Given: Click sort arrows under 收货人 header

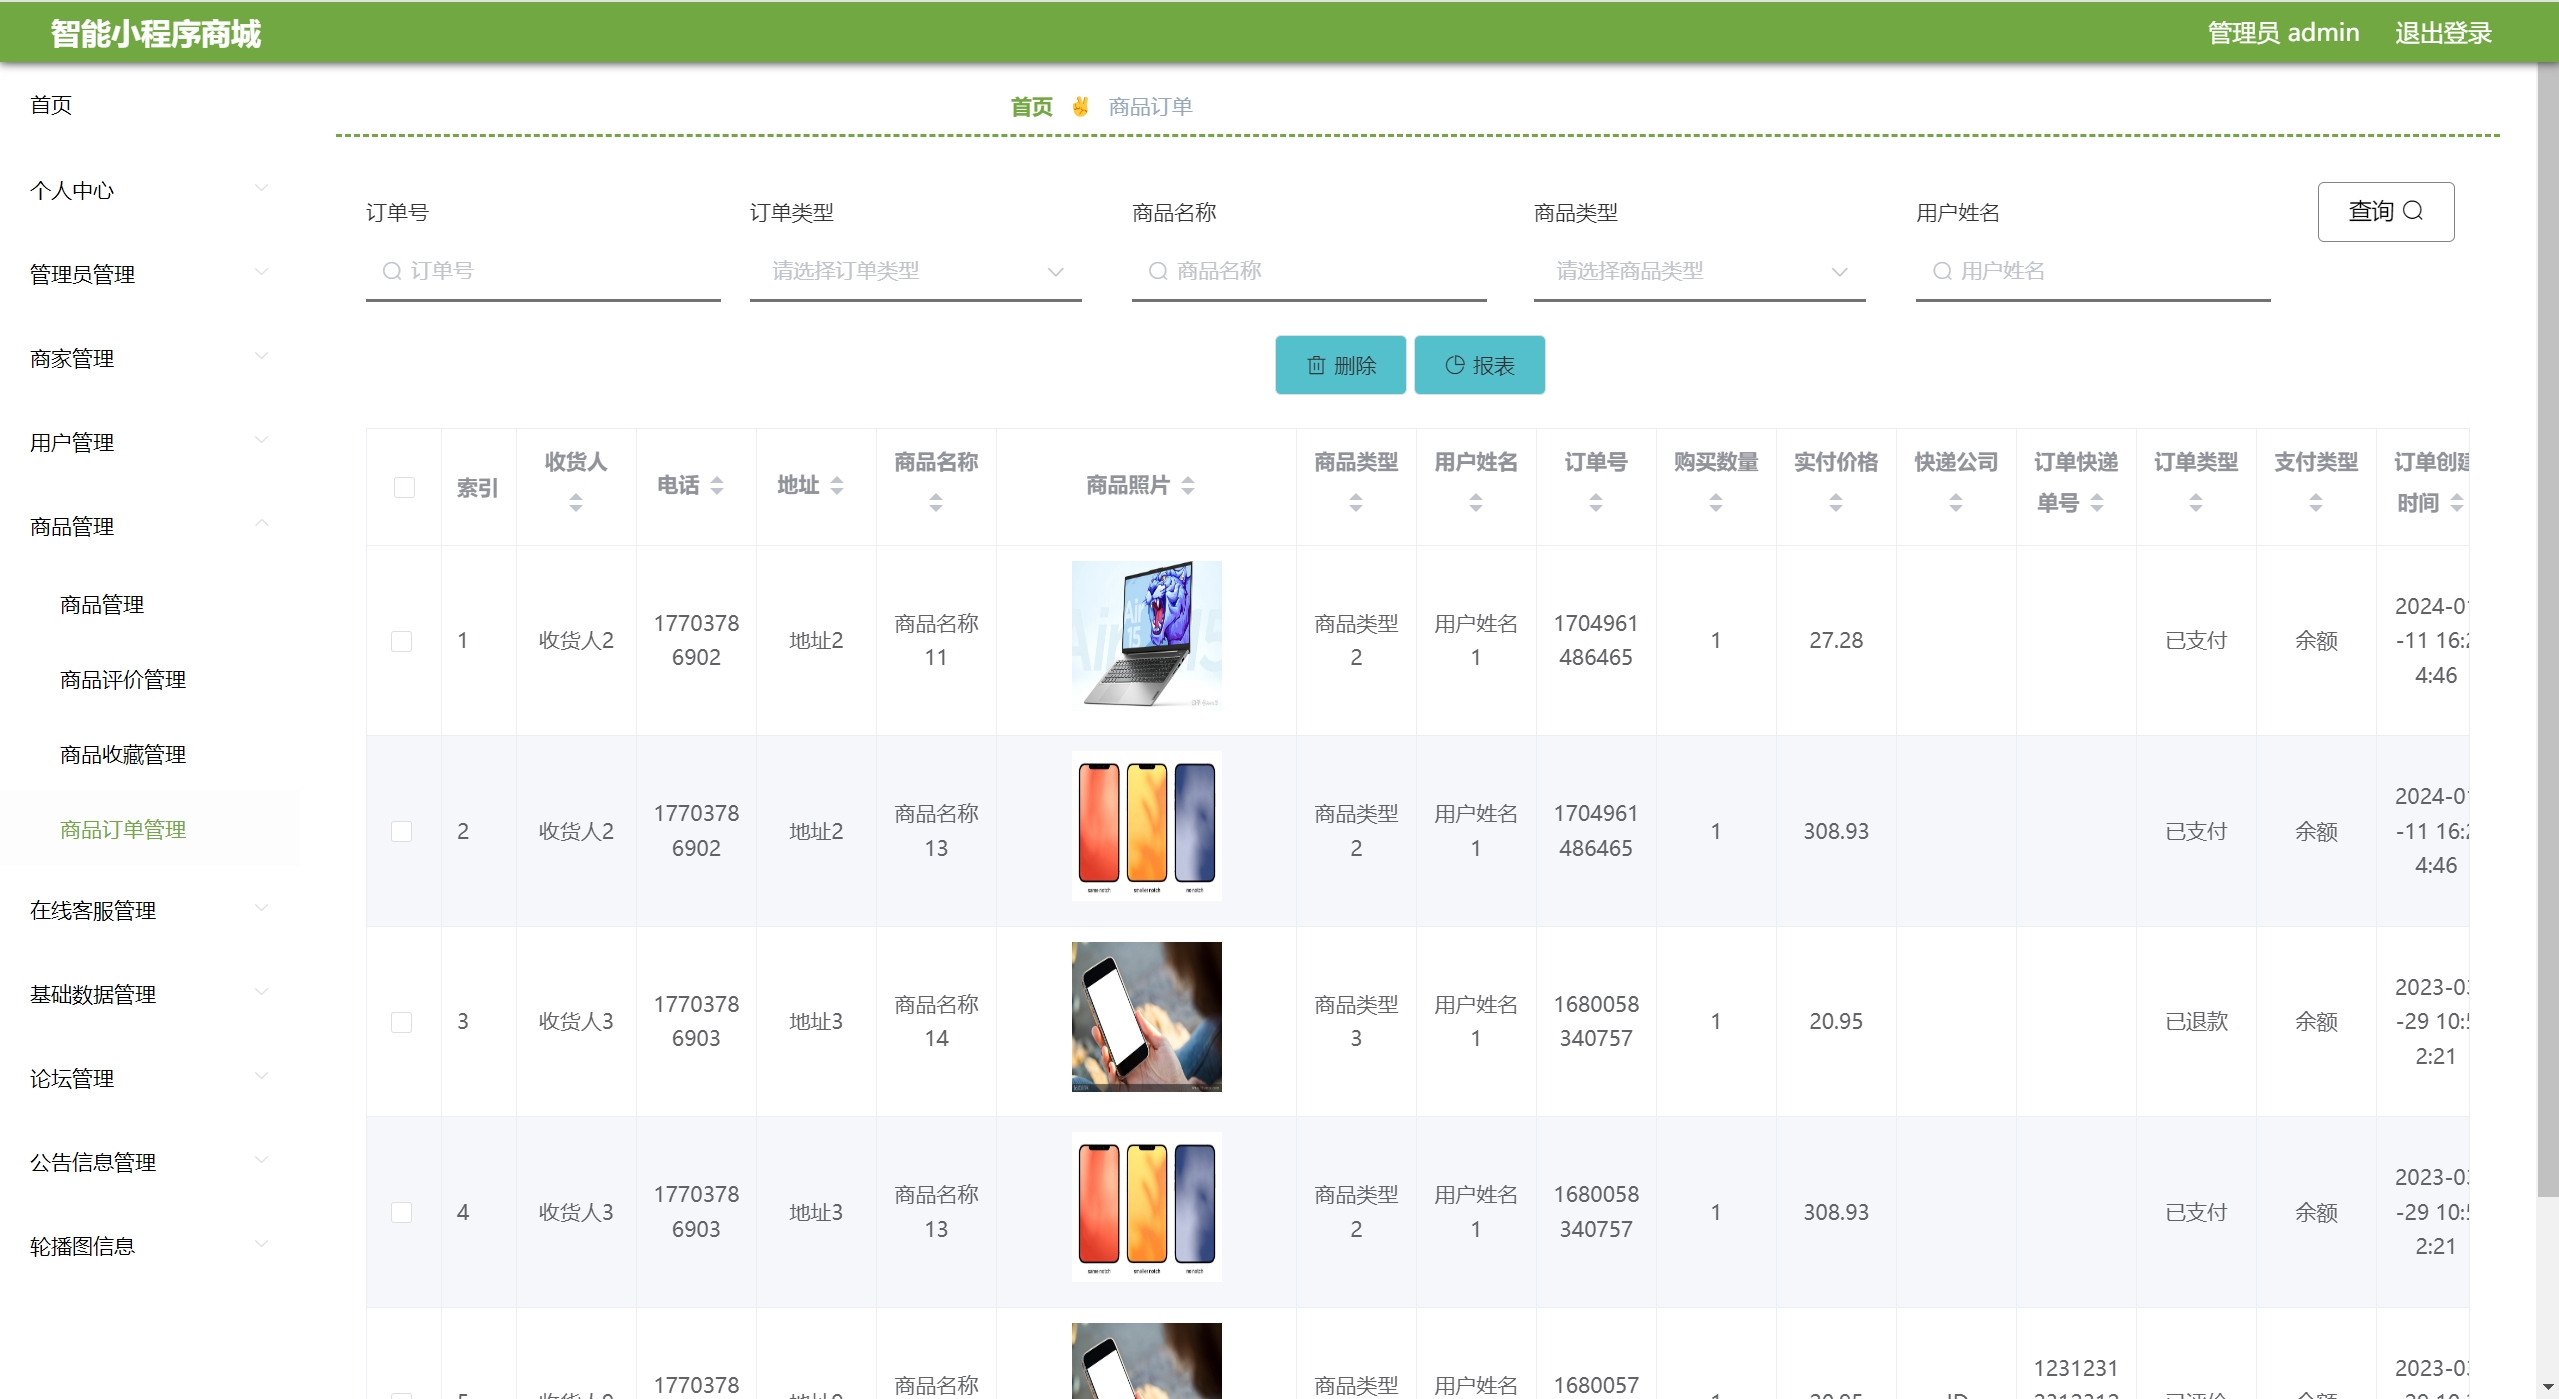Looking at the screenshot, I should click(x=575, y=503).
